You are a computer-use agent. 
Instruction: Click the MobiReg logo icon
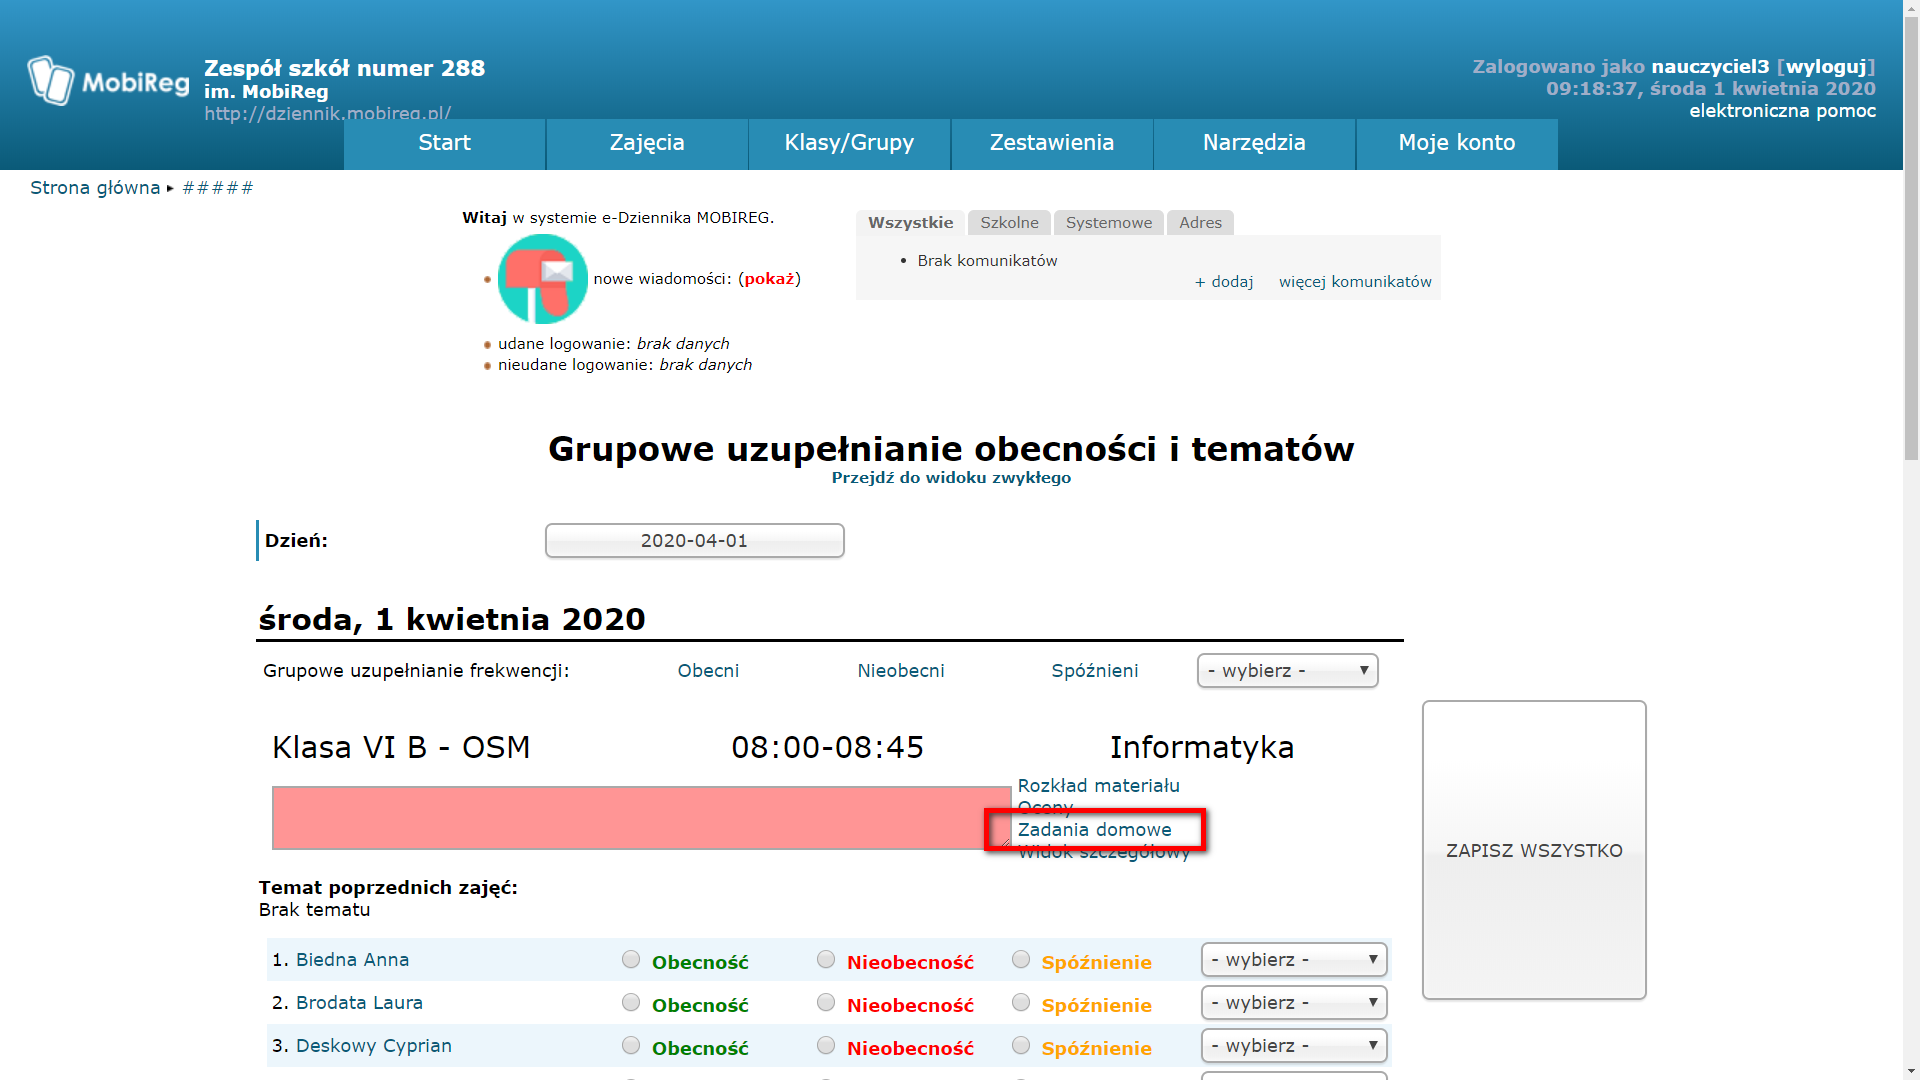(x=51, y=81)
